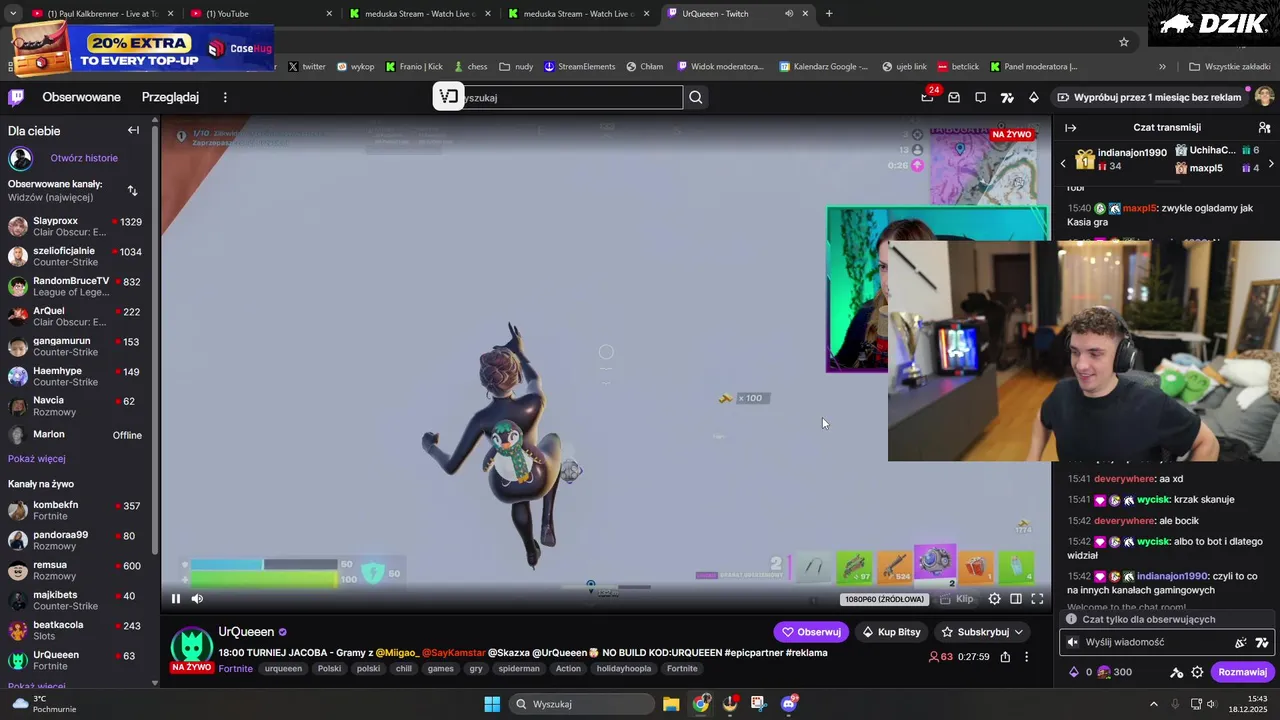Pause the stream playback
The width and height of the screenshot is (1280, 720).
(176, 599)
